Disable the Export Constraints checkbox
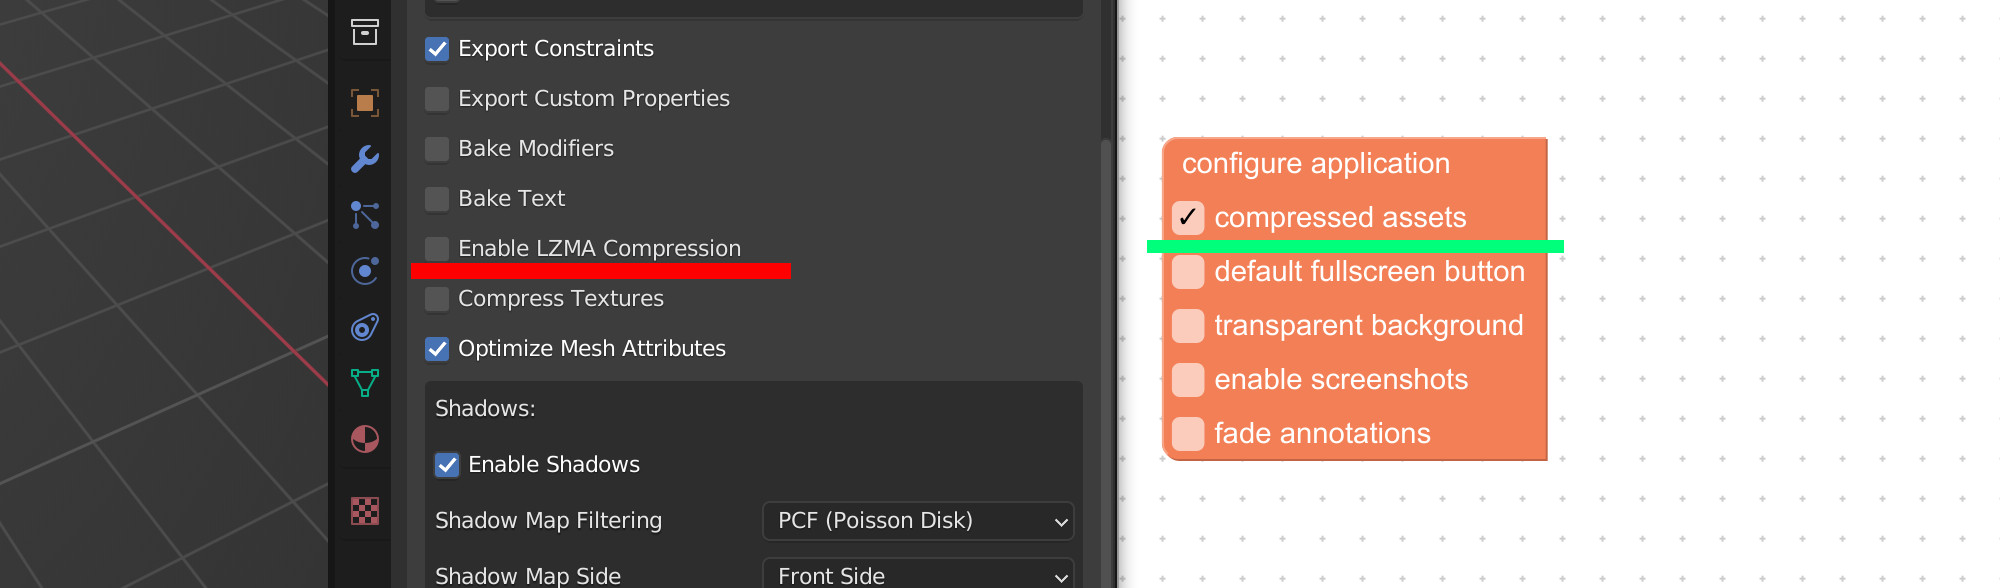This screenshot has height=588, width=2000. pyautogui.click(x=437, y=49)
